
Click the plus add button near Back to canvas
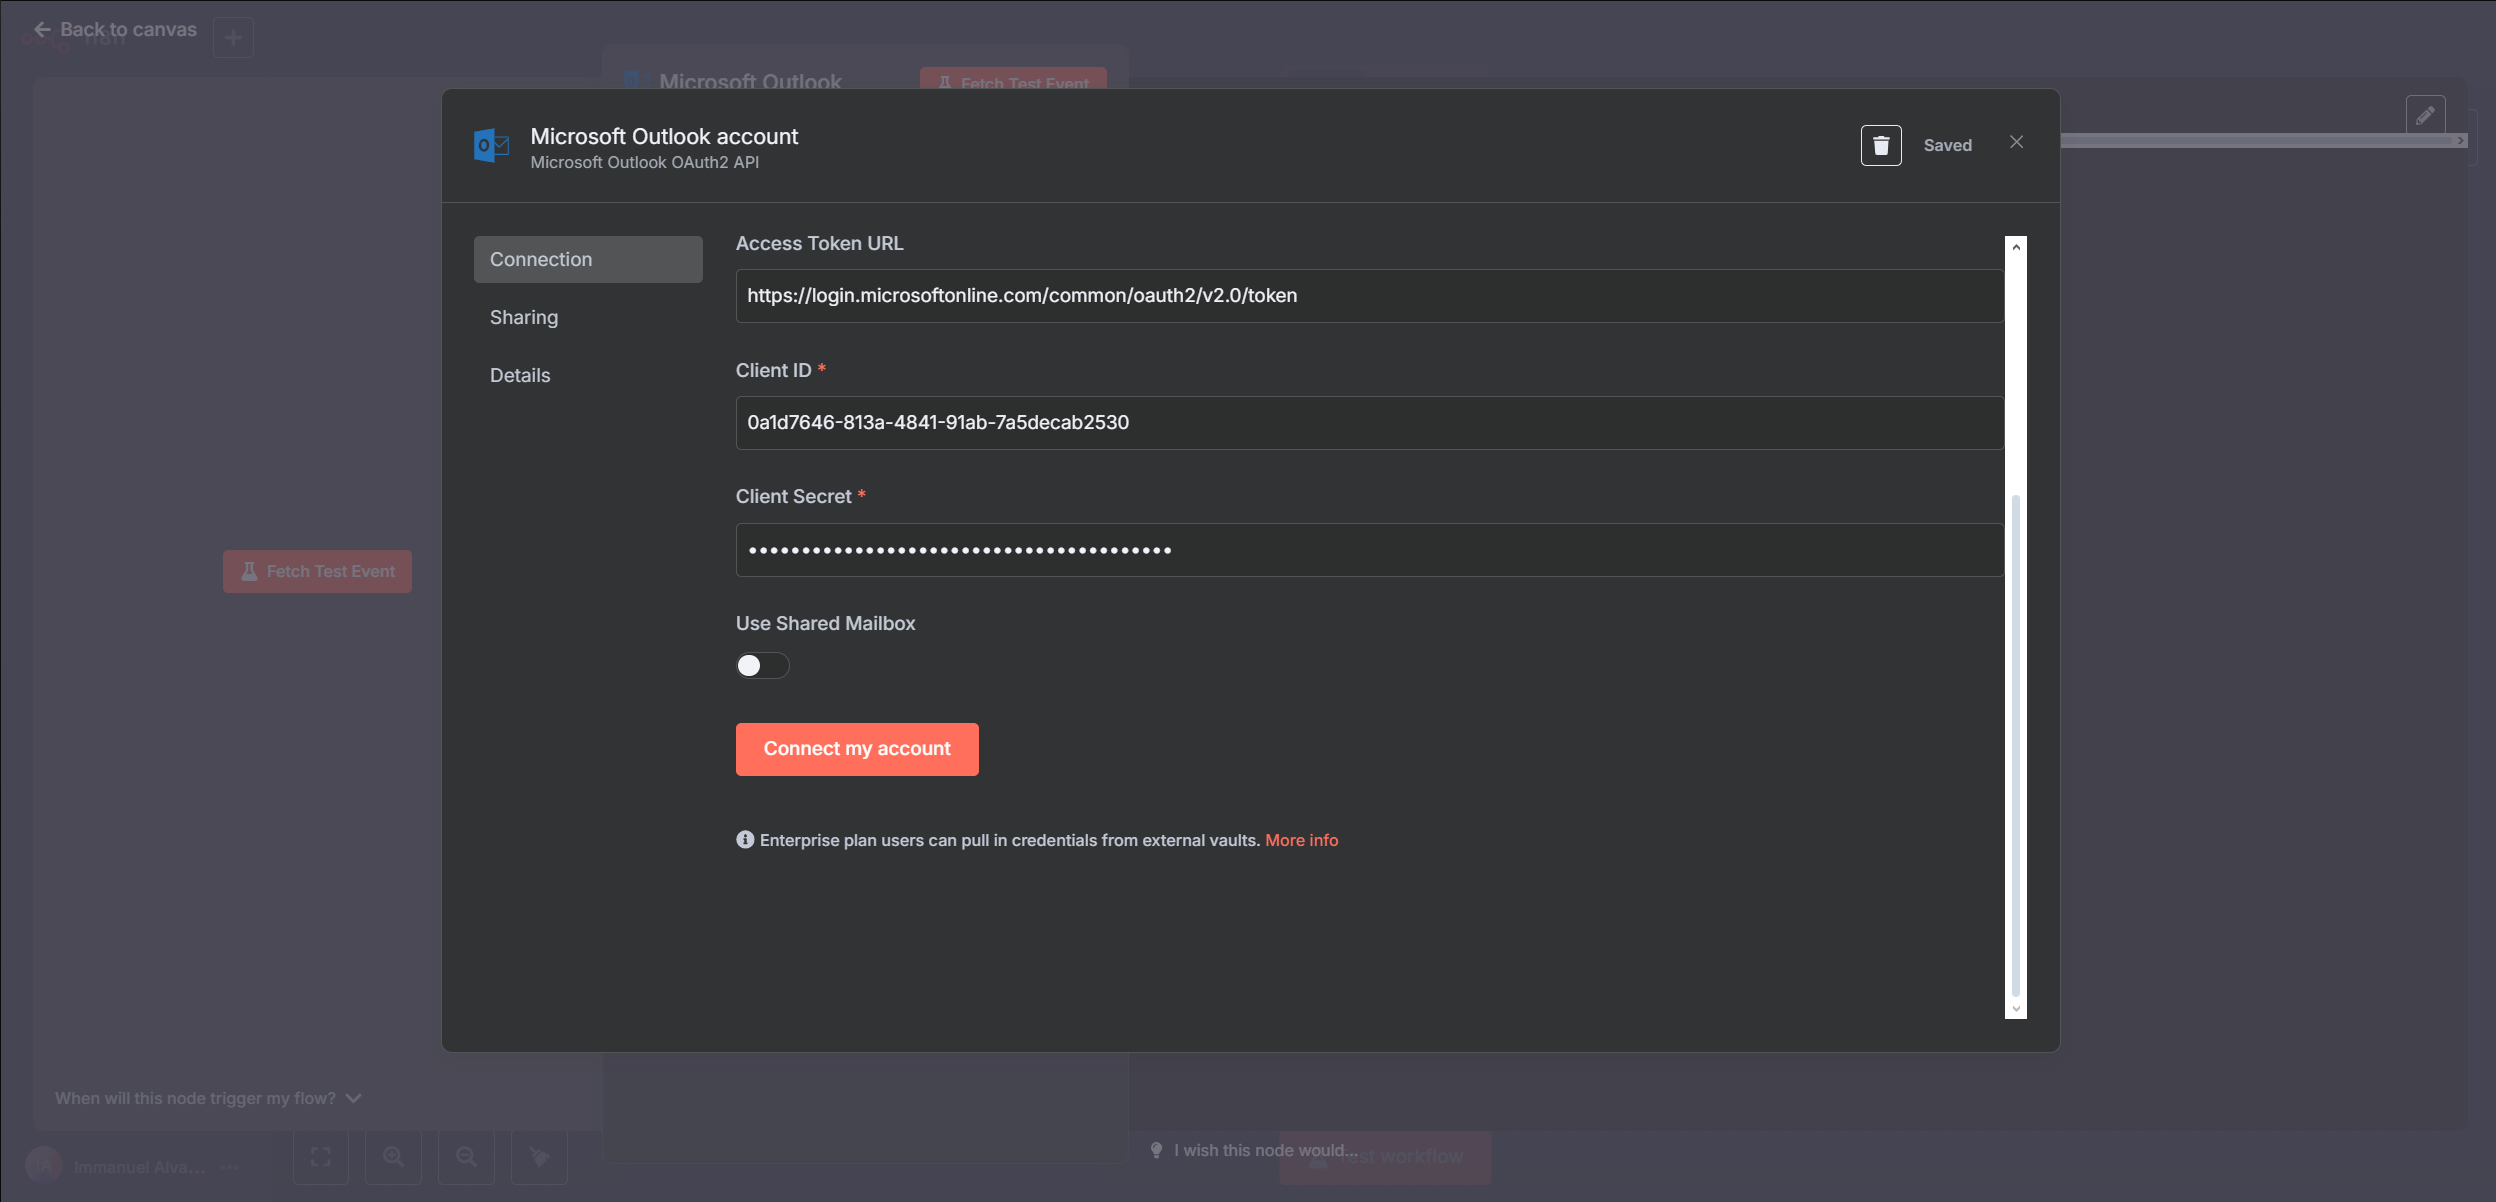coord(233,38)
